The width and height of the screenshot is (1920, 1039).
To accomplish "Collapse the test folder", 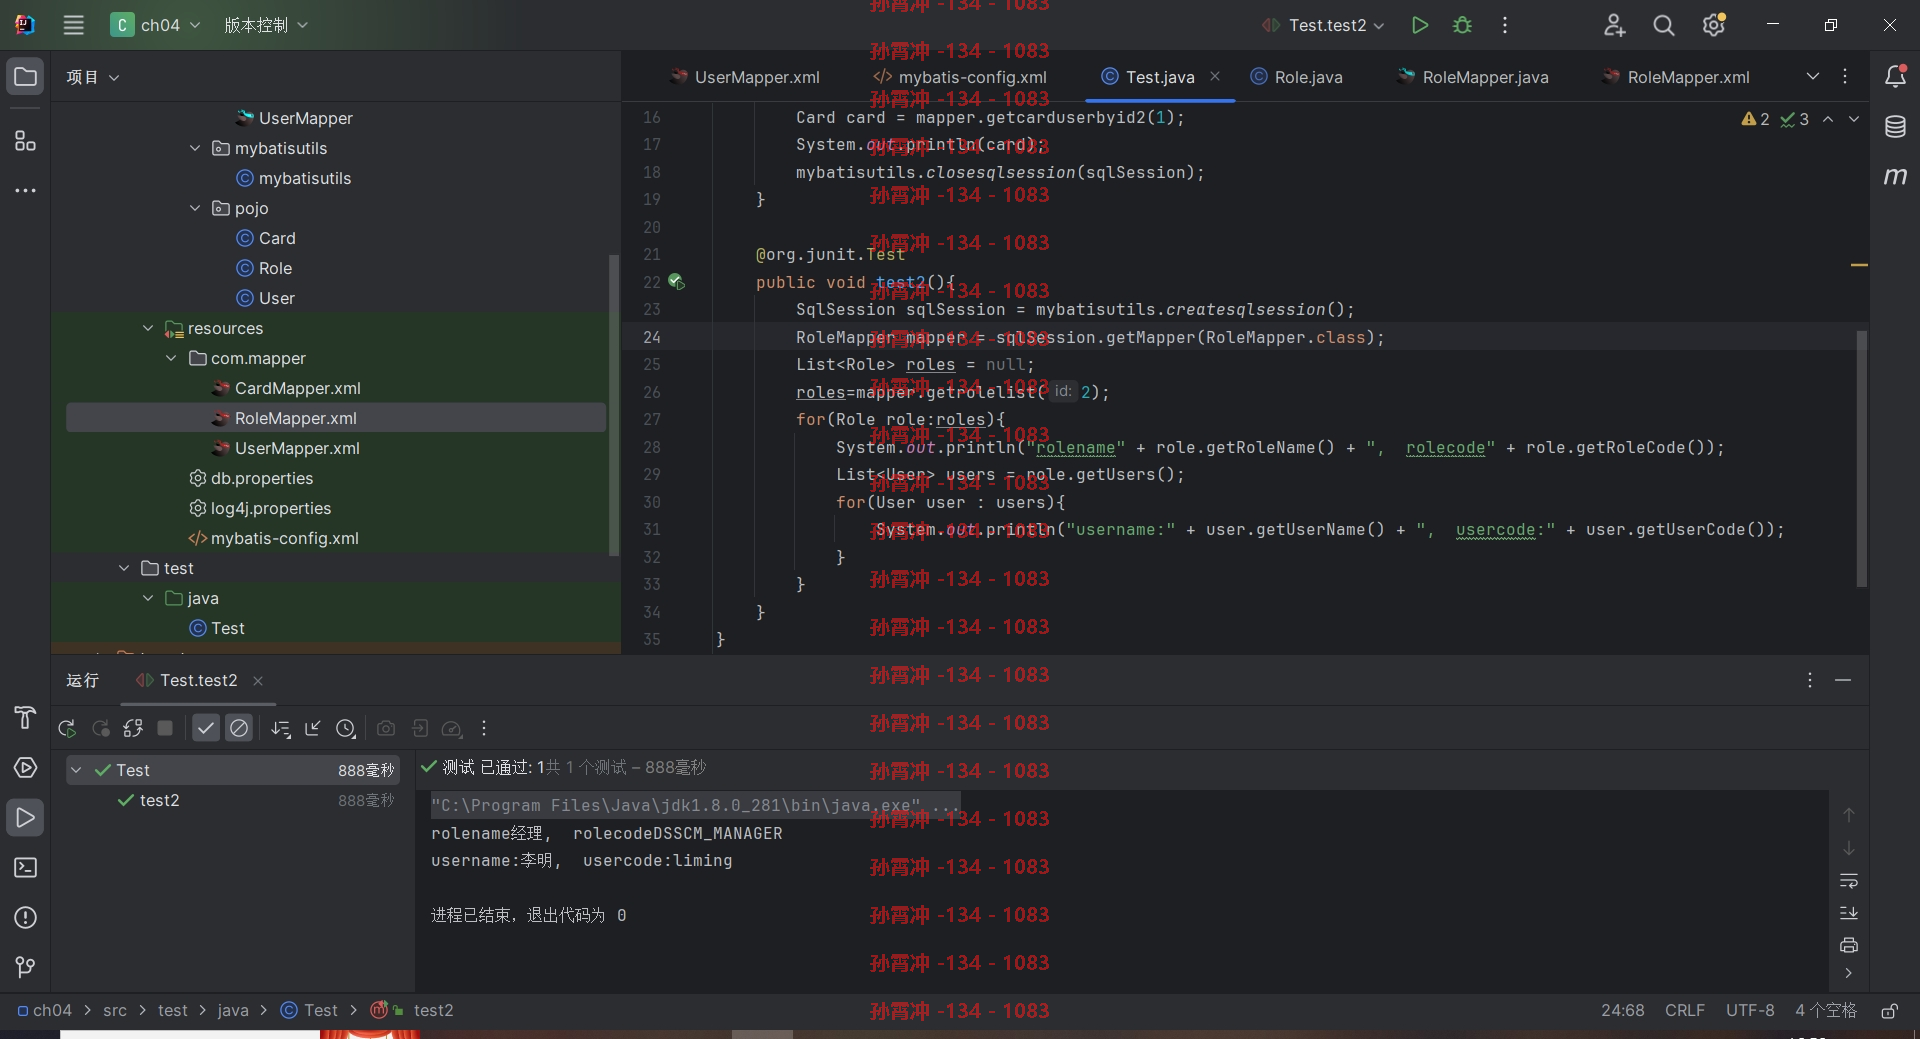I will [x=124, y=568].
